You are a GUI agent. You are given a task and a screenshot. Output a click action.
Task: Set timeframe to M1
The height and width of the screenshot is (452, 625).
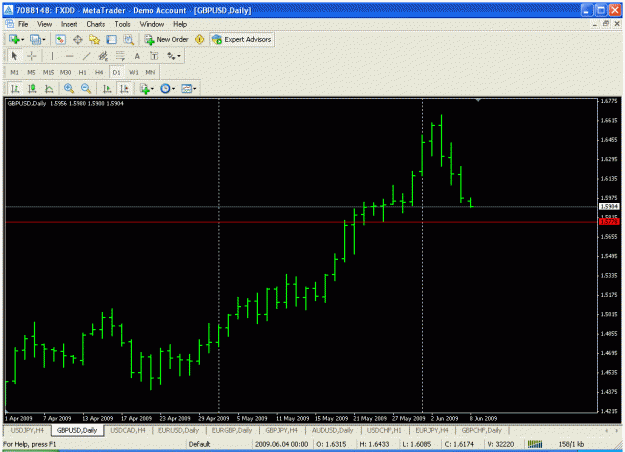(14, 73)
